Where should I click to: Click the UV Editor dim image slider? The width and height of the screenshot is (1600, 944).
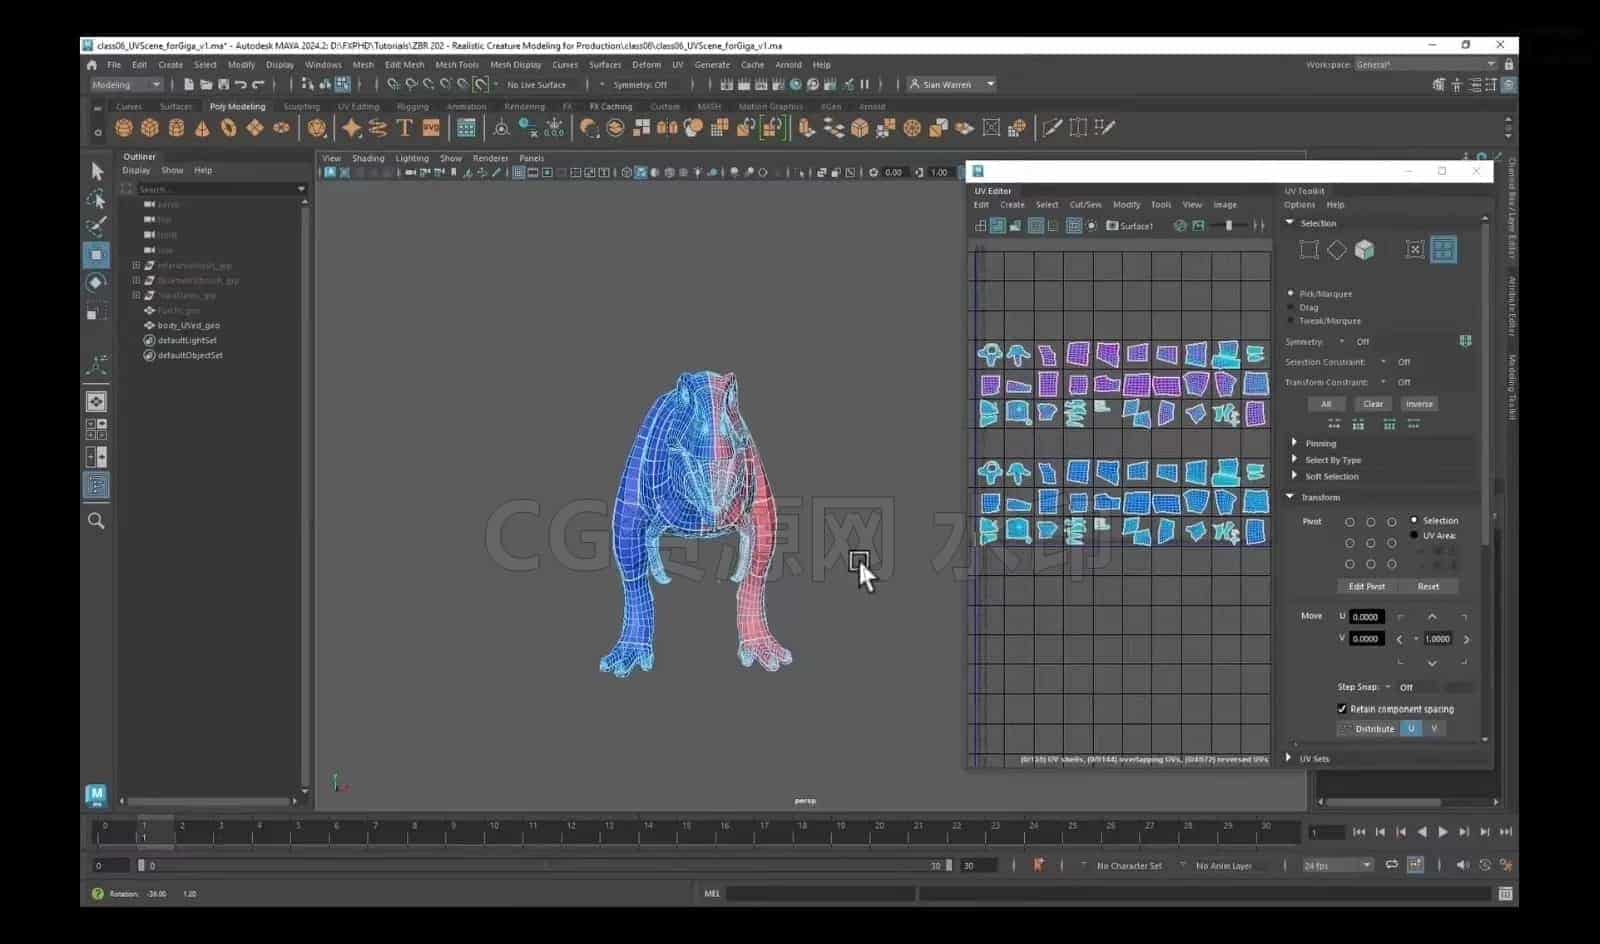click(x=1229, y=226)
